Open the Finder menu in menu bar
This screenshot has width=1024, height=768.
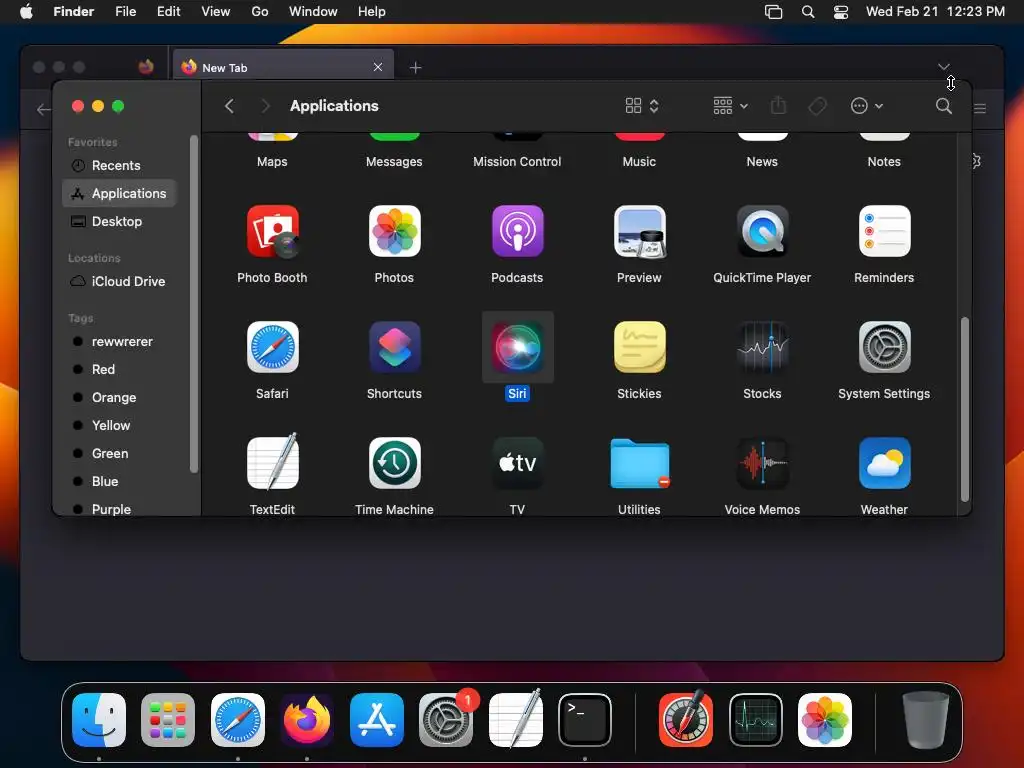(x=74, y=12)
